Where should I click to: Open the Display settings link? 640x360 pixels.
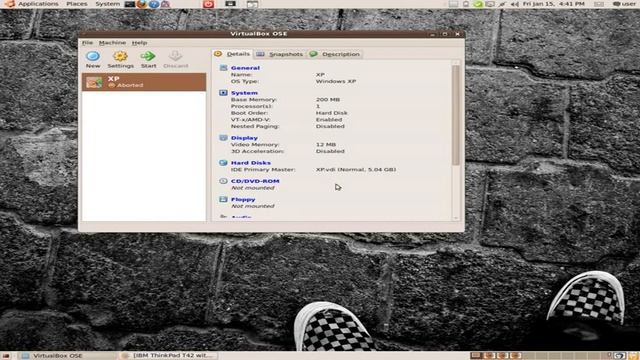coord(244,138)
